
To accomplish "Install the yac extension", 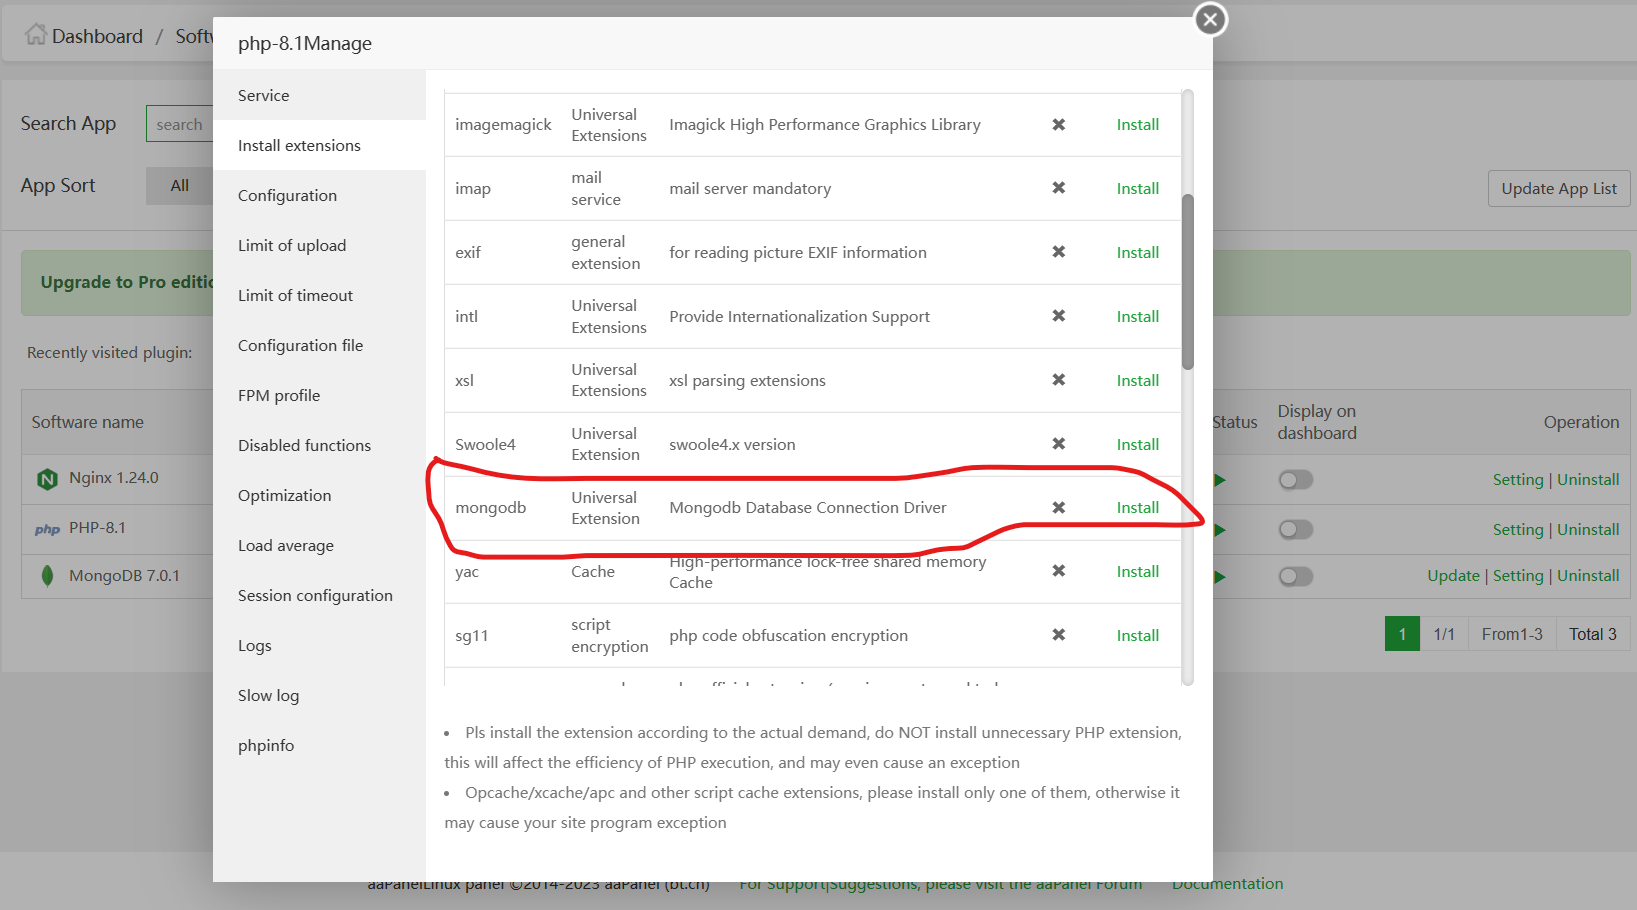I will [x=1138, y=571].
